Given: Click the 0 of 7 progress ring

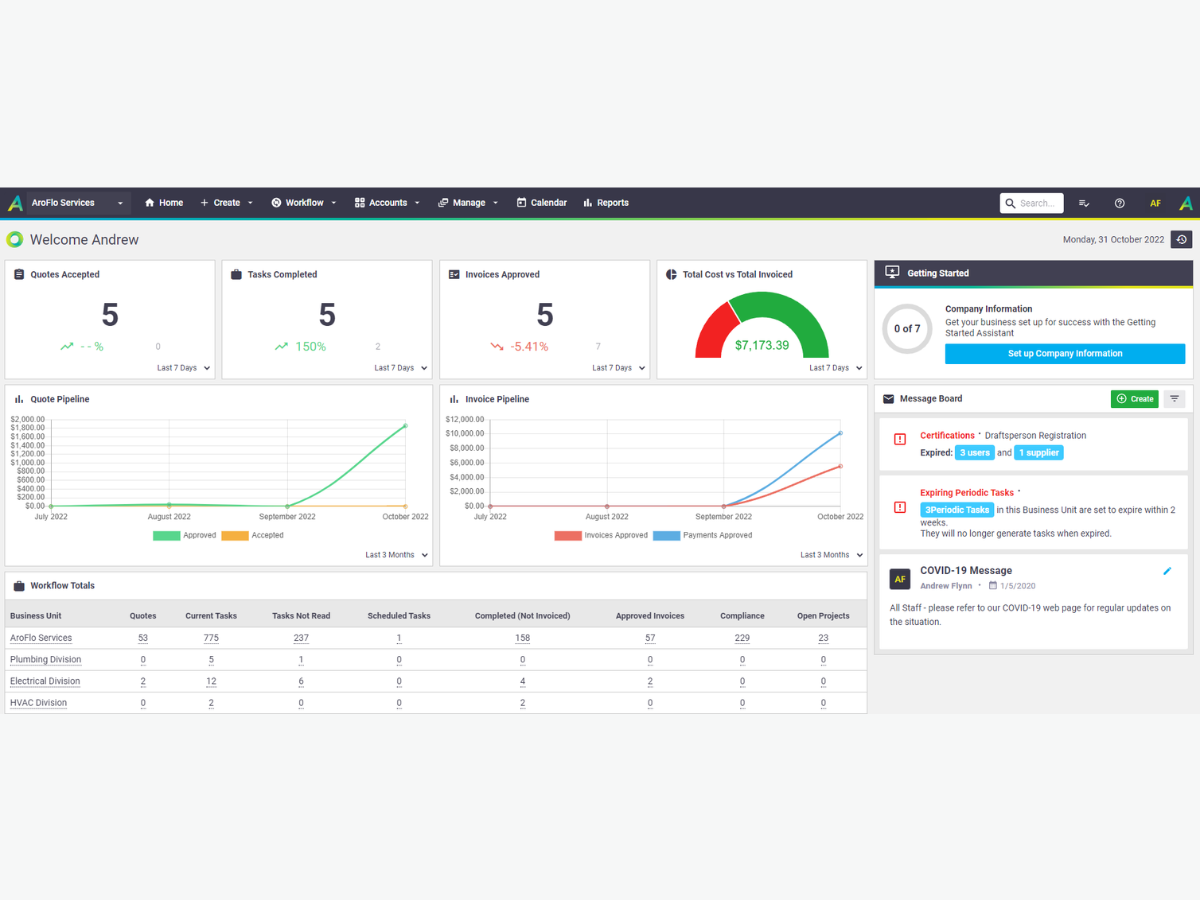Looking at the screenshot, I should pos(907,328).
